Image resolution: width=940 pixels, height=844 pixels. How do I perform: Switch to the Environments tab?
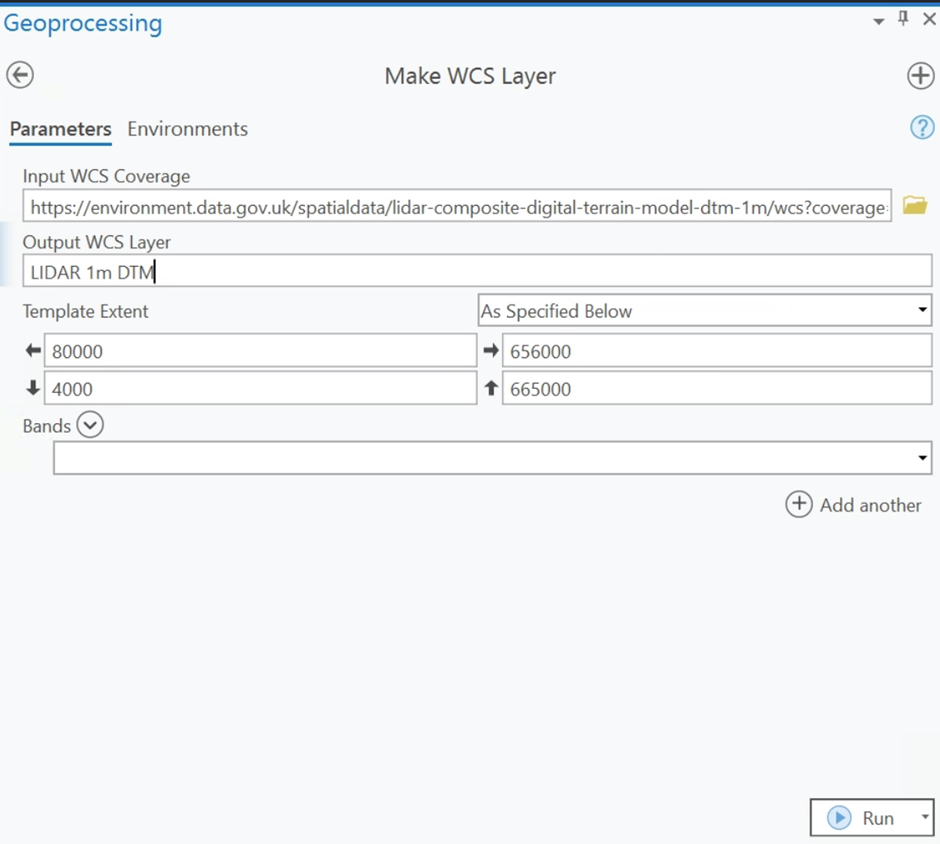tap(187, 129)
